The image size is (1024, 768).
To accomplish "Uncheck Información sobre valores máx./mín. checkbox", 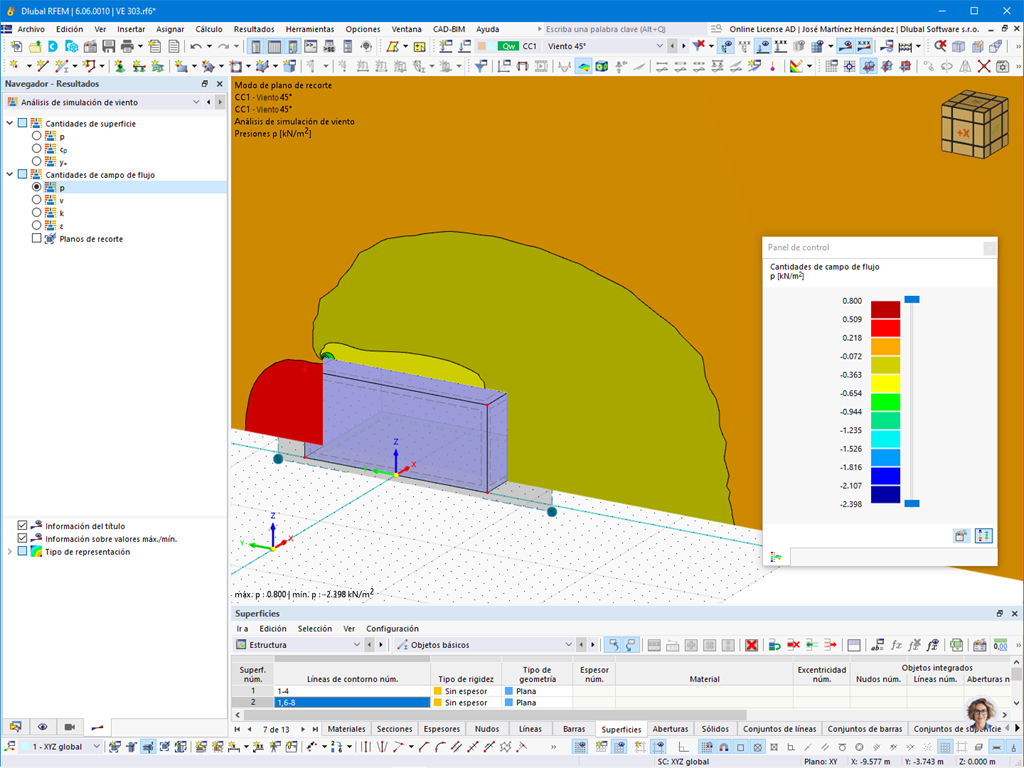I will 22,538.
